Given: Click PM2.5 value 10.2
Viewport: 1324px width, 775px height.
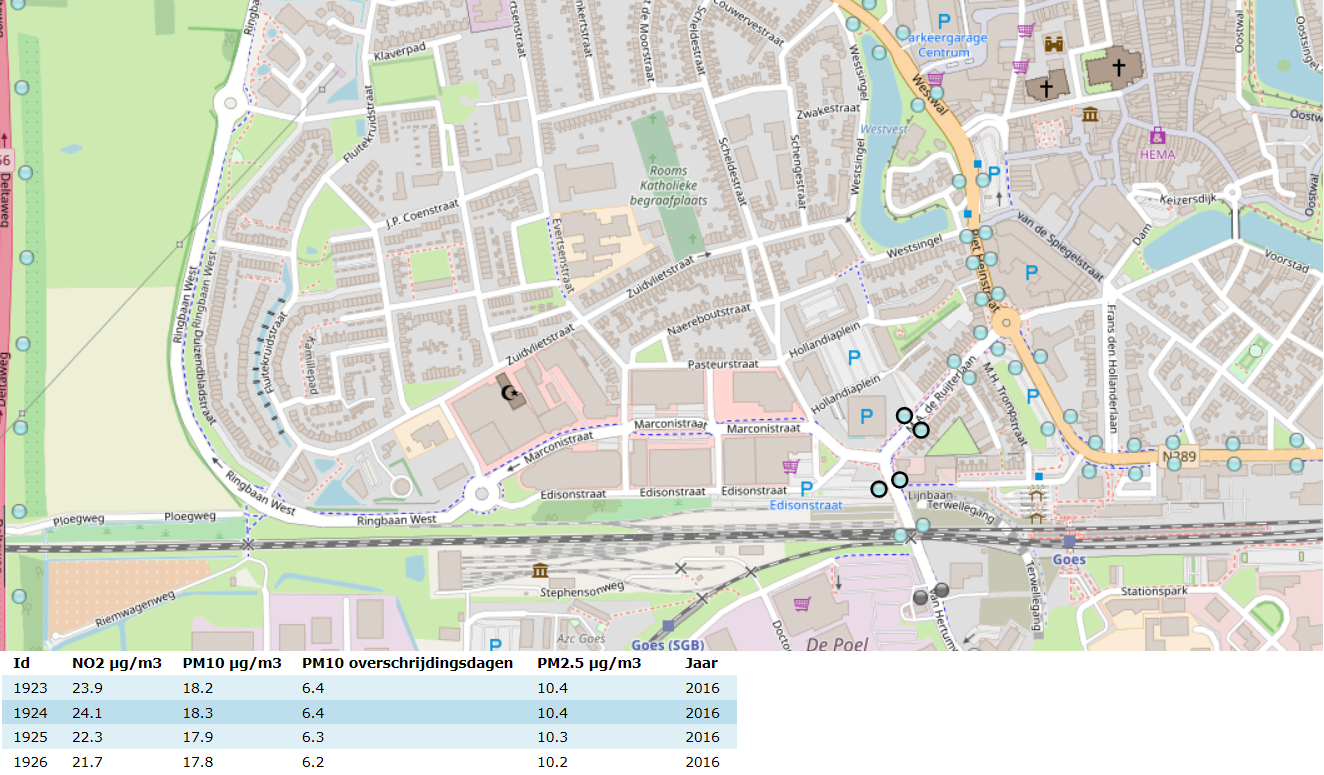Looking at the screenshot, I should tap(552, 762).
